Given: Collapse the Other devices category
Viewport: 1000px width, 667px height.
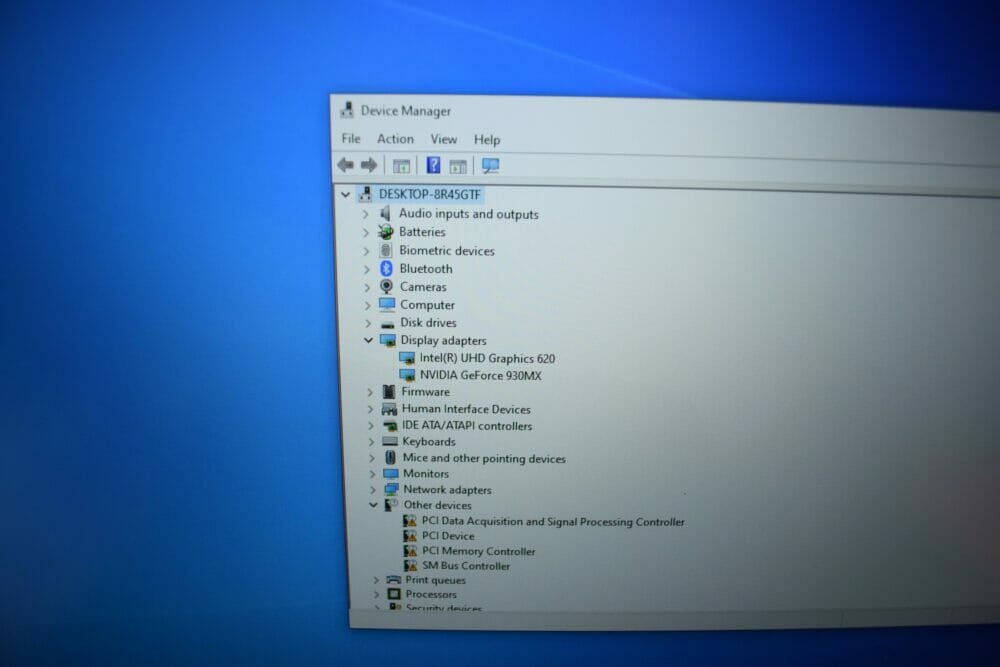Looking at the screenshot, I should (x=373, y=504).
